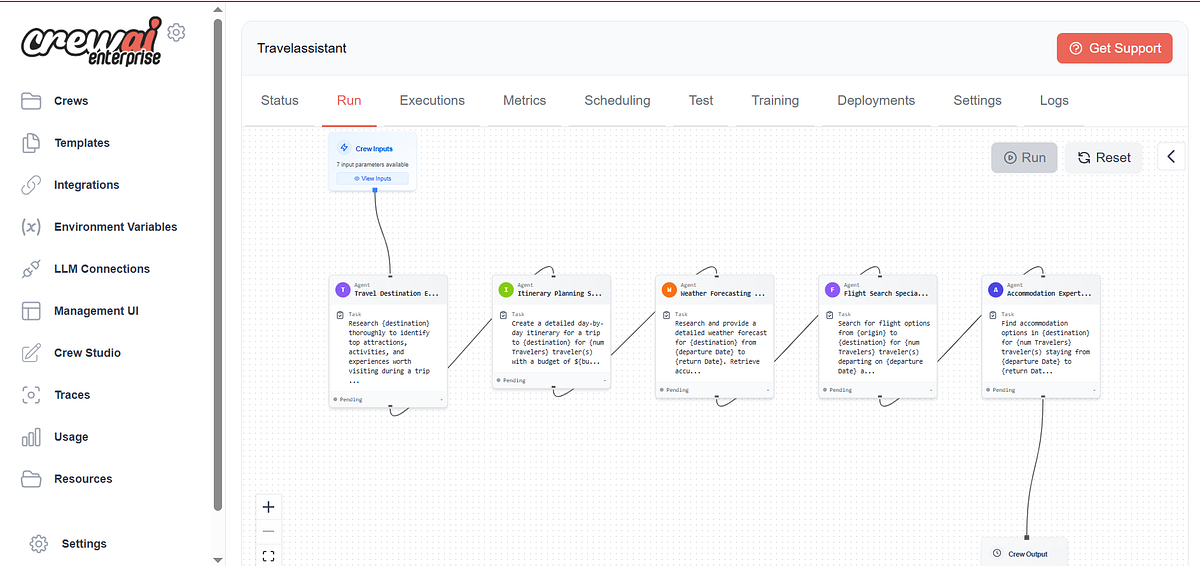
Task: Open the crew Settings tab
Action: pos(977,100)
